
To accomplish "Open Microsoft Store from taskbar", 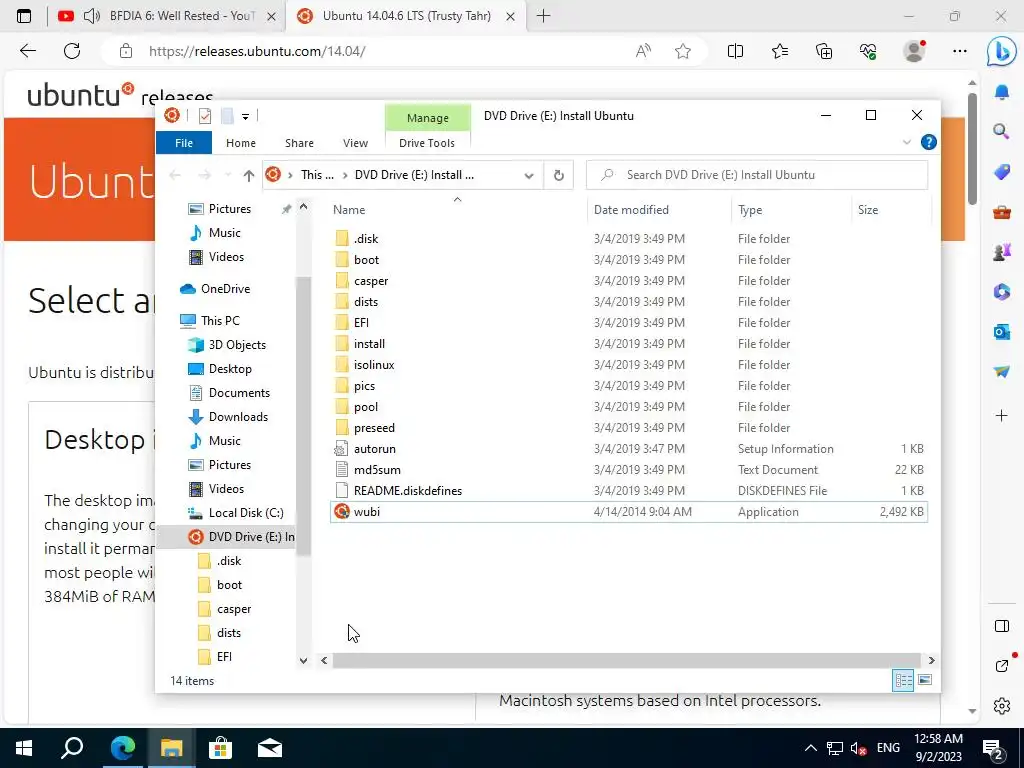I will (x=220, y=748).
